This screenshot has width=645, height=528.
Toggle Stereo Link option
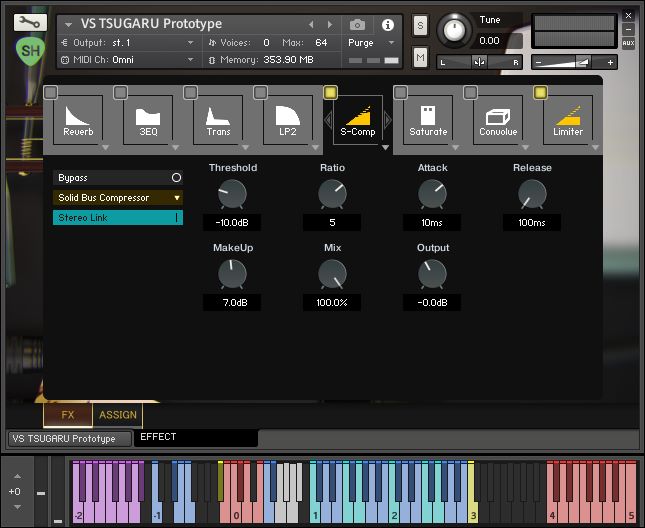[x=118, y=217]
